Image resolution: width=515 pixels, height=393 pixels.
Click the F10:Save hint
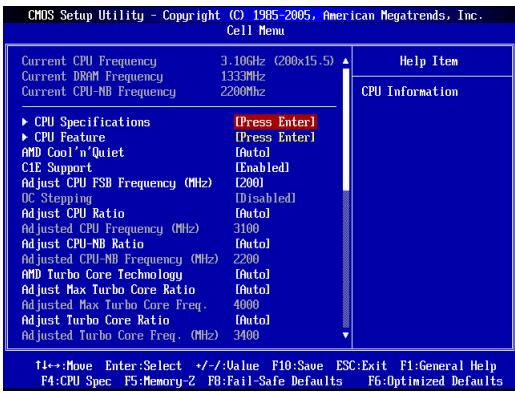pyautogui.click(x=297, y=366)
